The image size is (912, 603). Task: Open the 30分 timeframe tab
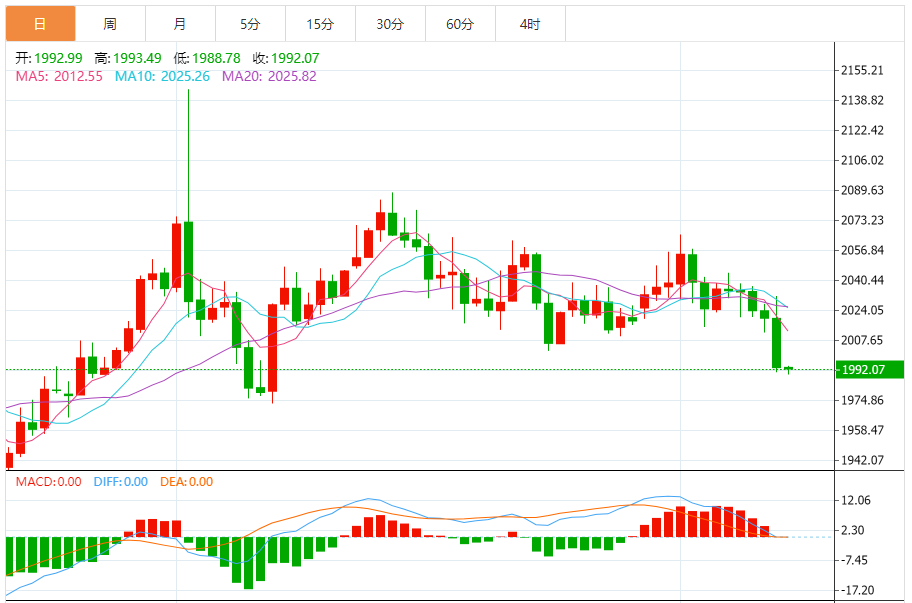tap(390, 24)
